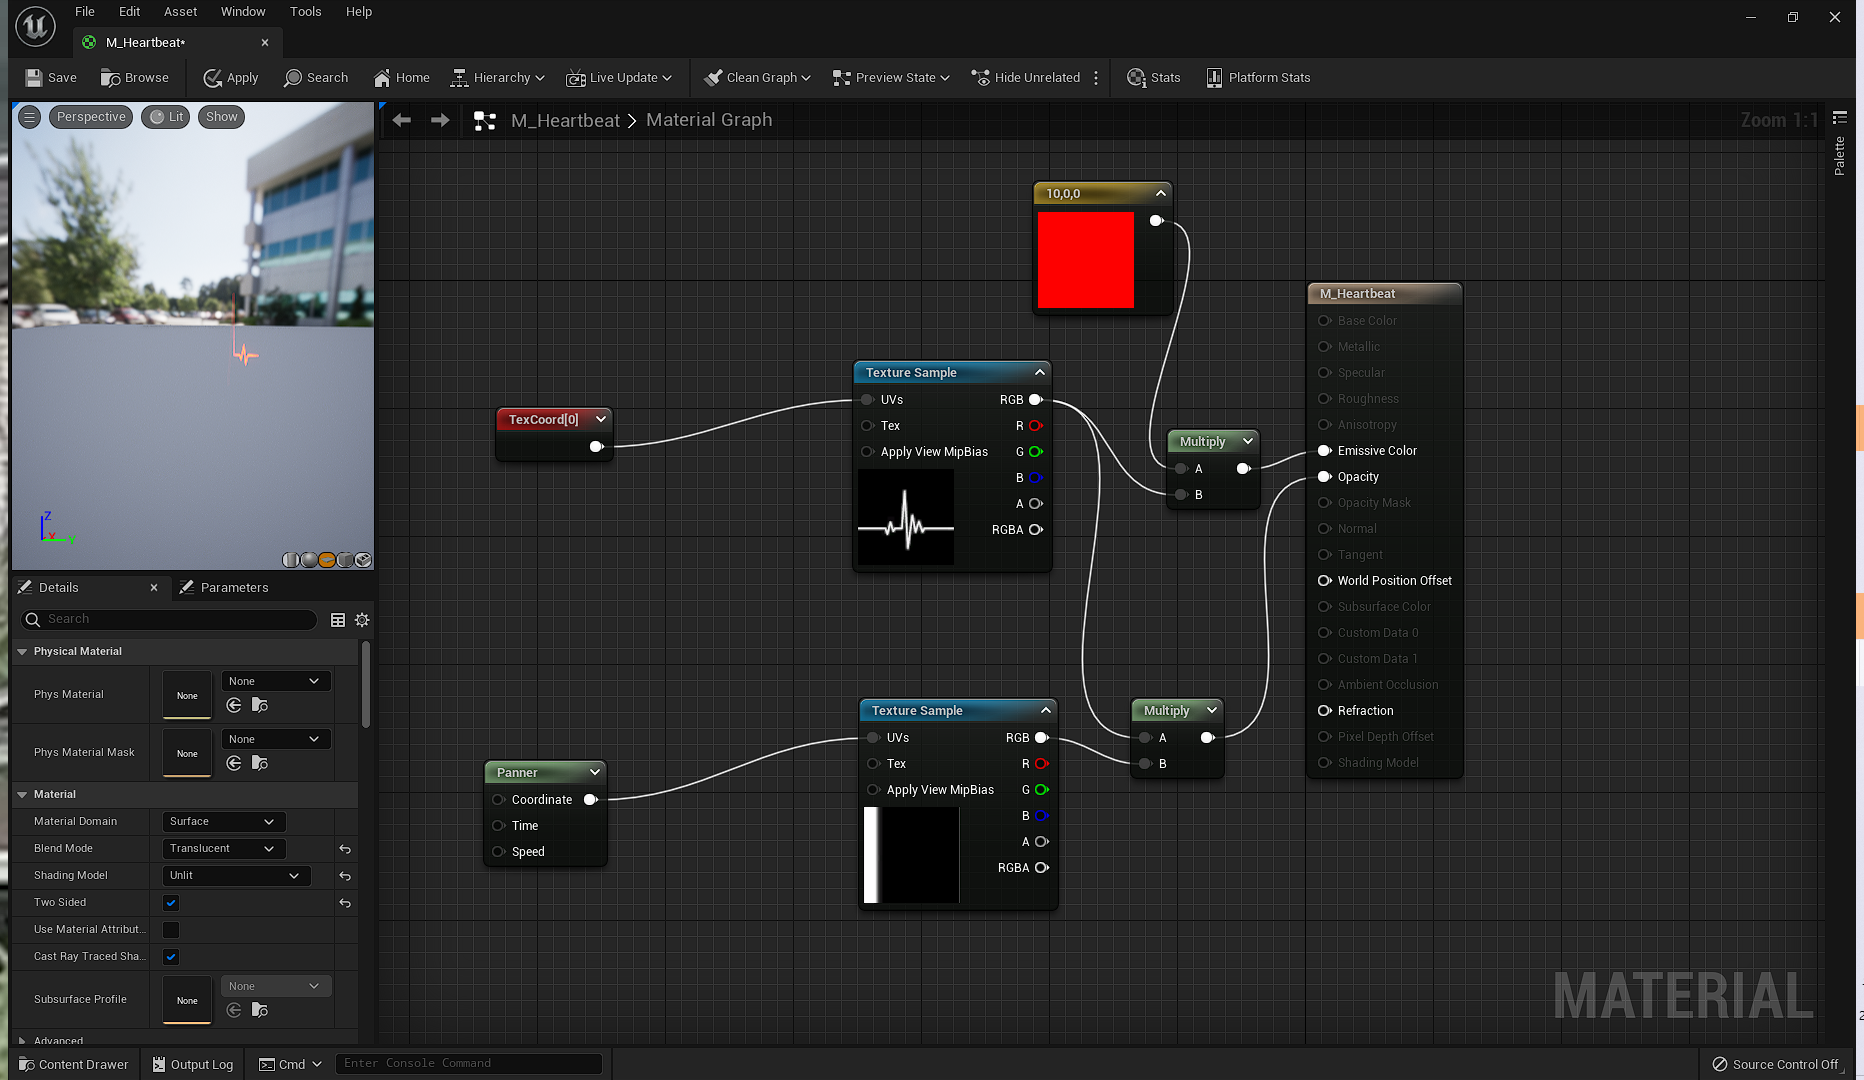This screenshot has height=1080, width=1864.
Task: Uncheck the Two Sided checkbox
Action: click(171, 903)
